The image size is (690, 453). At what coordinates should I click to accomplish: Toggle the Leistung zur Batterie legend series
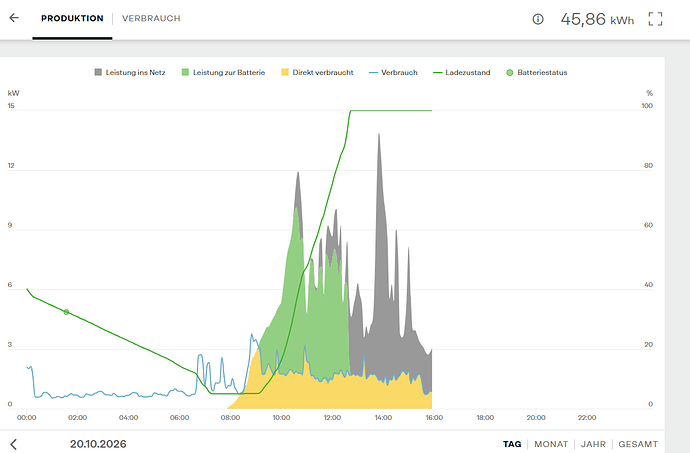[x=224, y=72]
